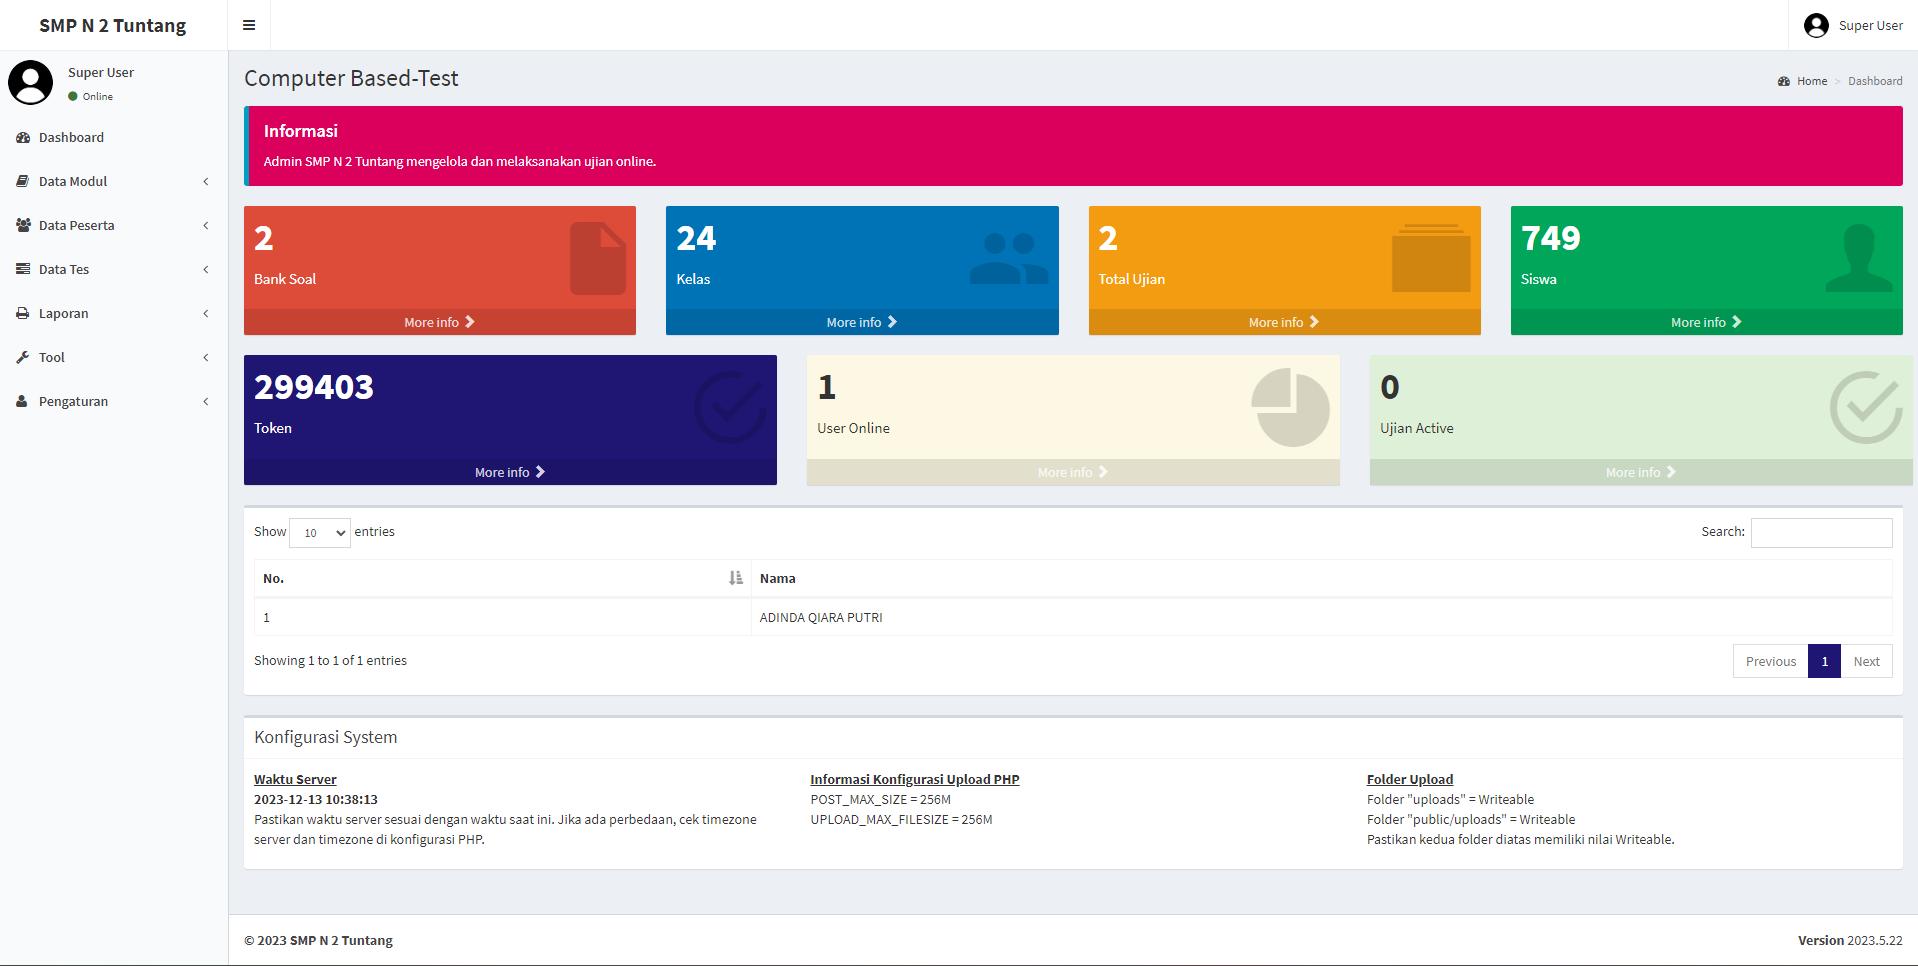
Task: Open More info on Token card
Action: click(x=510, y=472)
